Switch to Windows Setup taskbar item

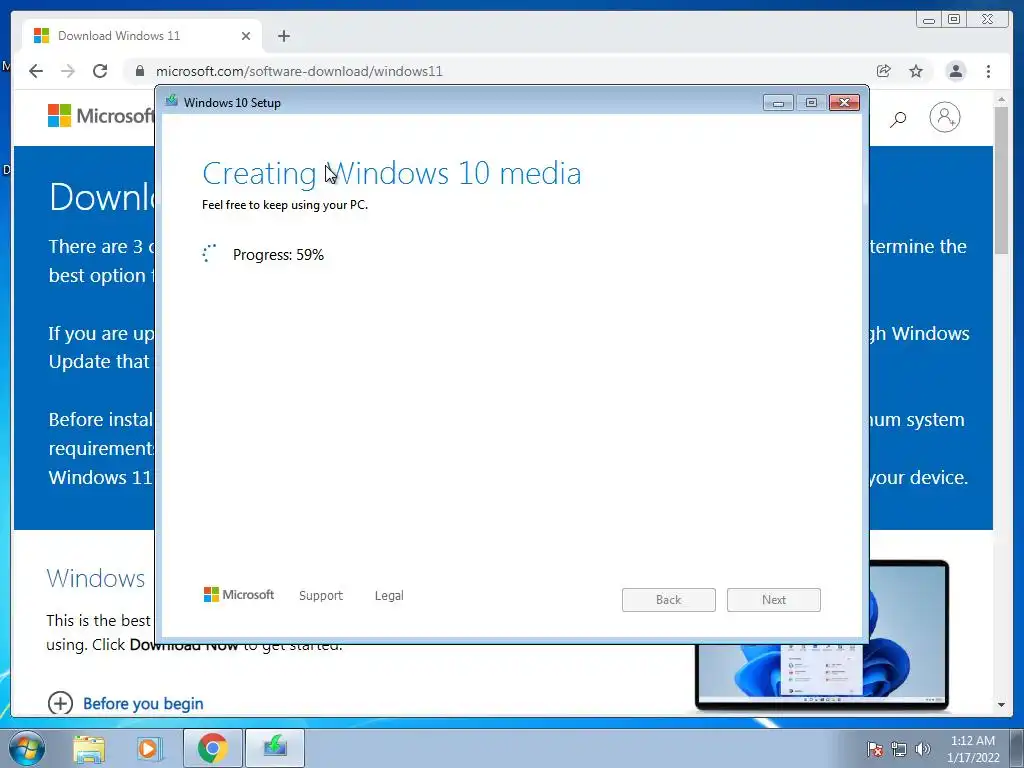[275, 748]
